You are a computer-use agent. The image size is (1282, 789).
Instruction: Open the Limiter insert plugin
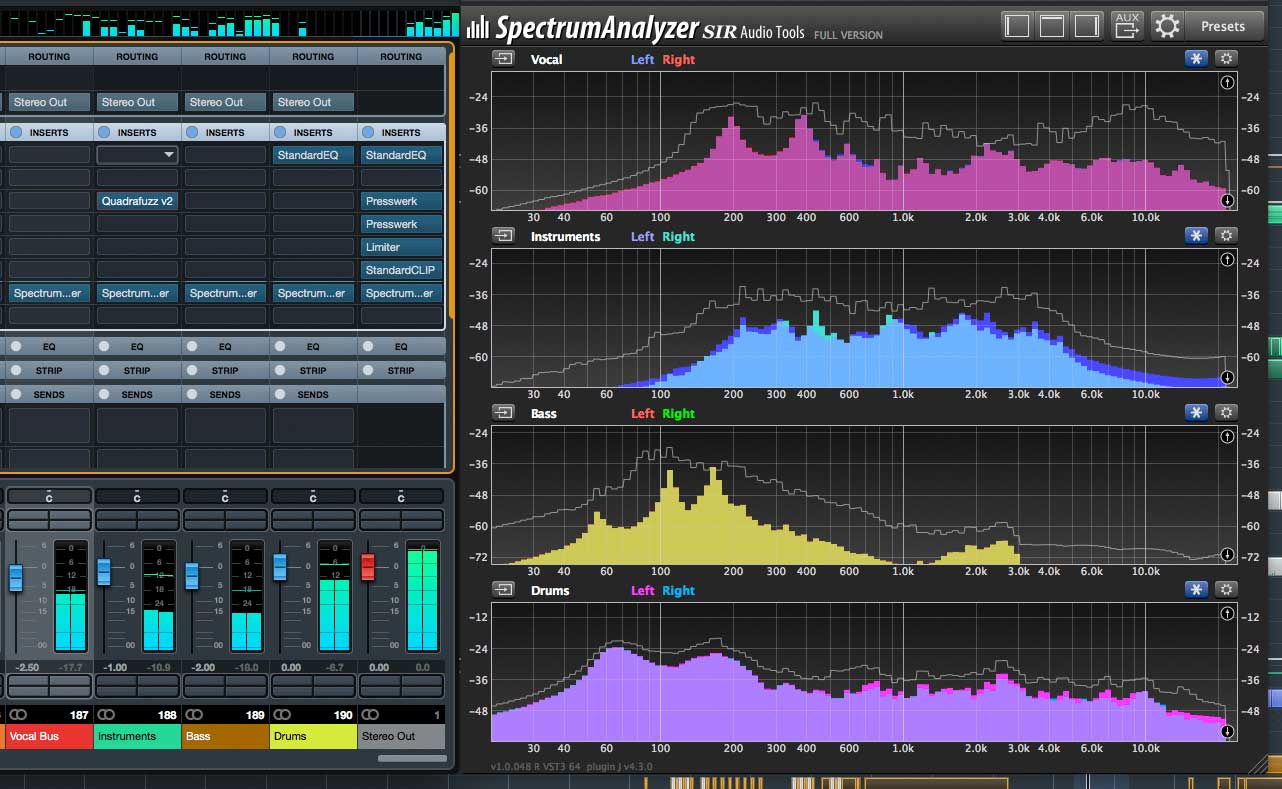point(401,247)
